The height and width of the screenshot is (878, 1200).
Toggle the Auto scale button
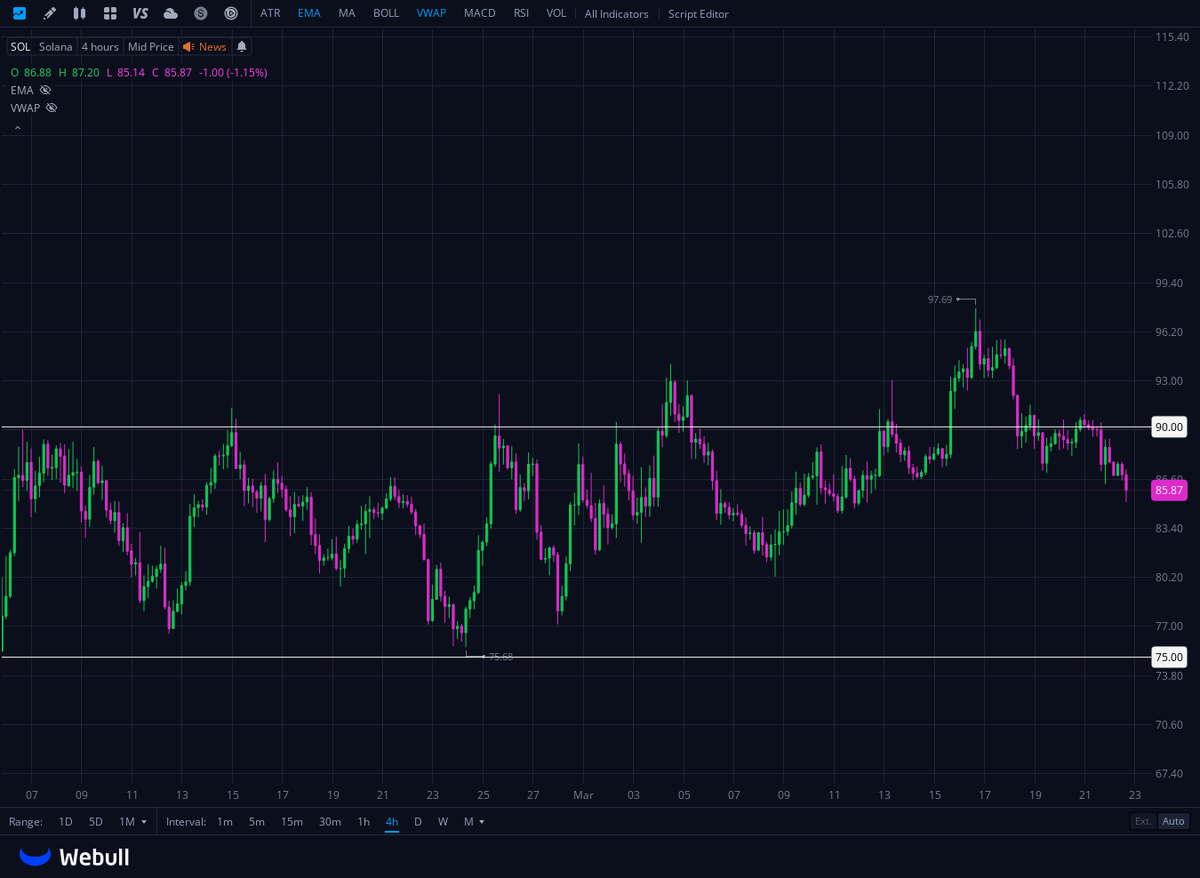(1173, 821)
